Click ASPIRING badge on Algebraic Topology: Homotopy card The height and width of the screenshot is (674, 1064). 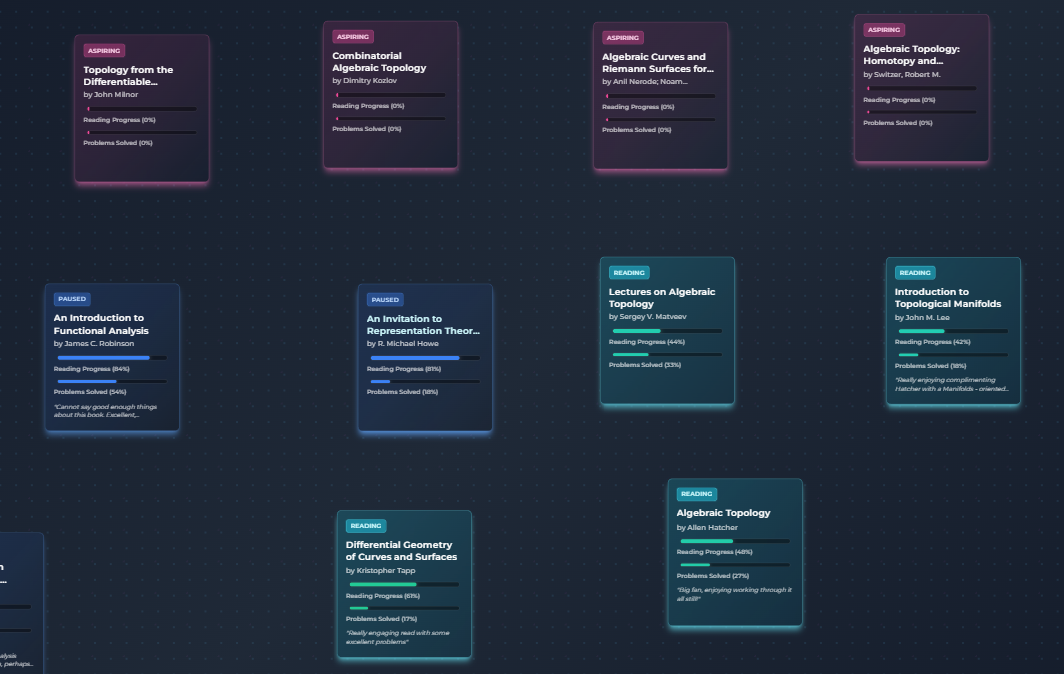pos(884,30)
